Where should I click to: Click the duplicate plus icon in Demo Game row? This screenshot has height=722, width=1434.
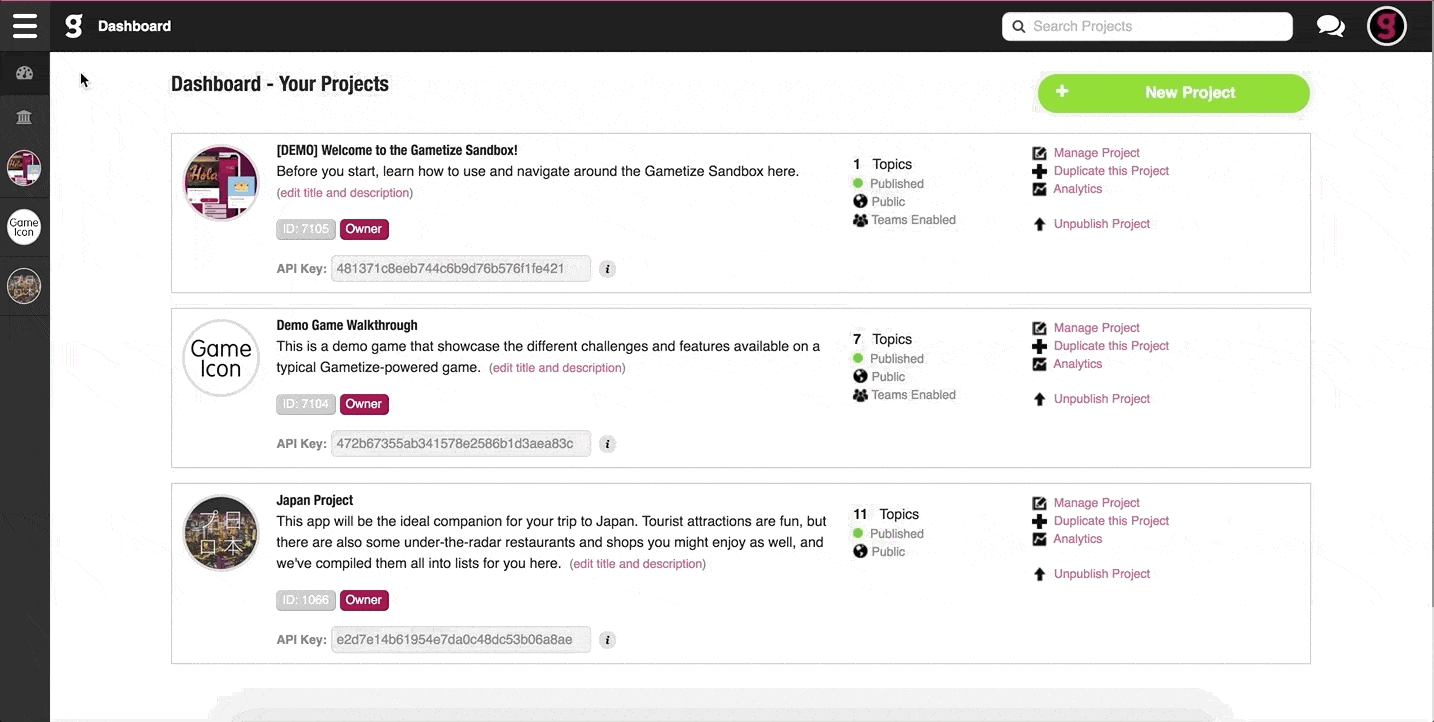[x=1039, y=346]
